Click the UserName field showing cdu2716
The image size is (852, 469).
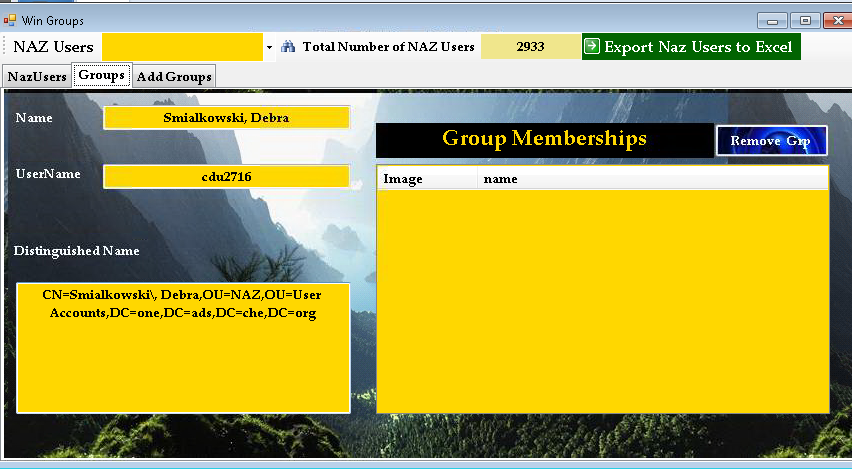tap(226, 177)
